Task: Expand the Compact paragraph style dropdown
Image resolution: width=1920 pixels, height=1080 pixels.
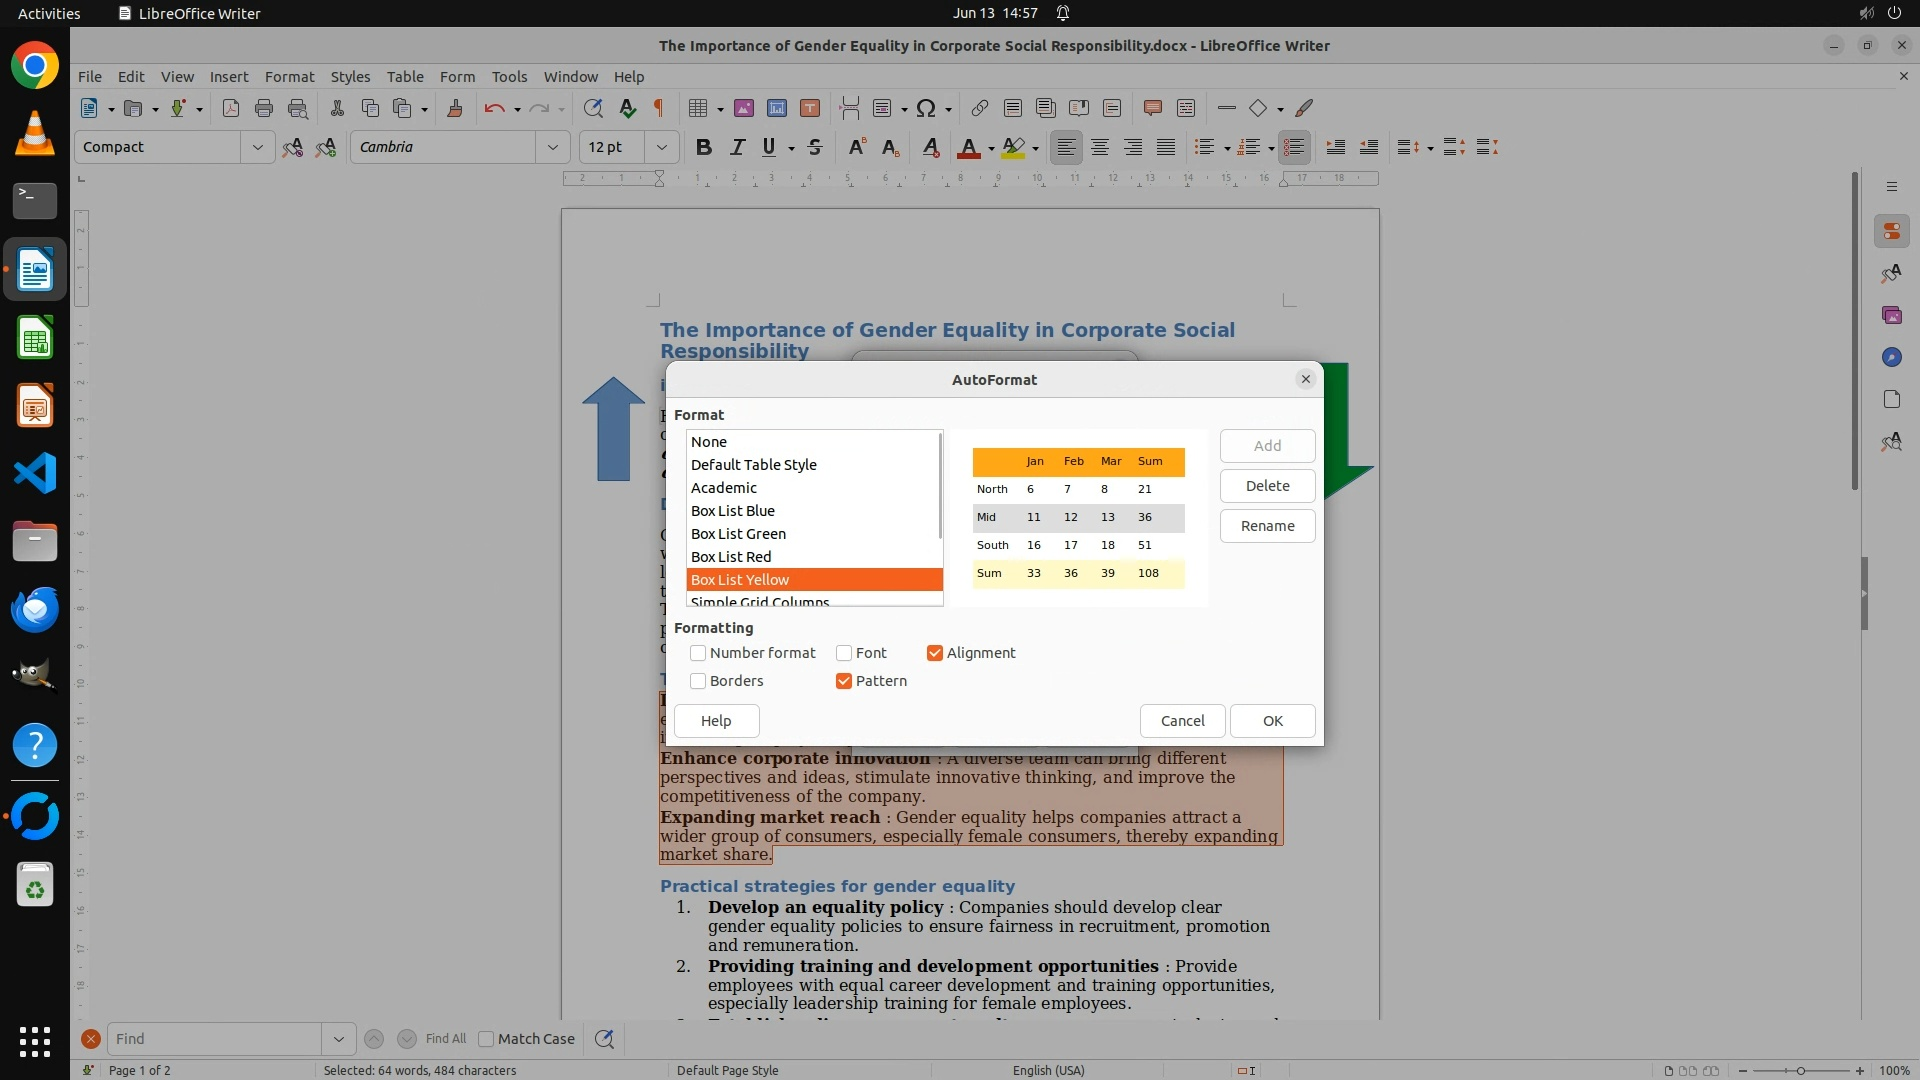Action: point(257,147)
